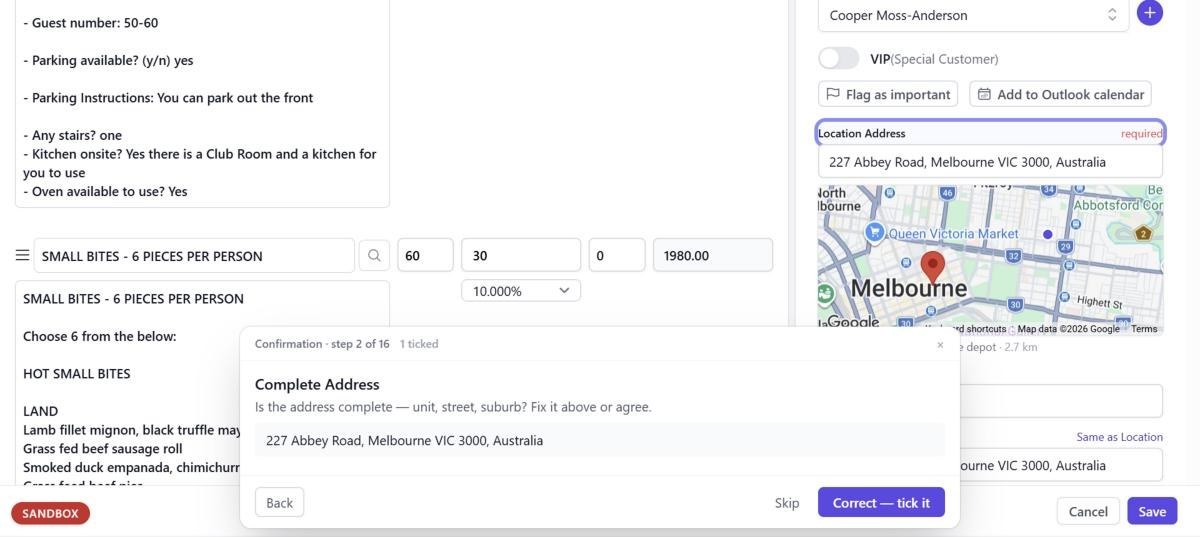Click the search magnifier beside item name
Image resolution: width=1200 pixels, height=537 pixels.
pos(374,256)
